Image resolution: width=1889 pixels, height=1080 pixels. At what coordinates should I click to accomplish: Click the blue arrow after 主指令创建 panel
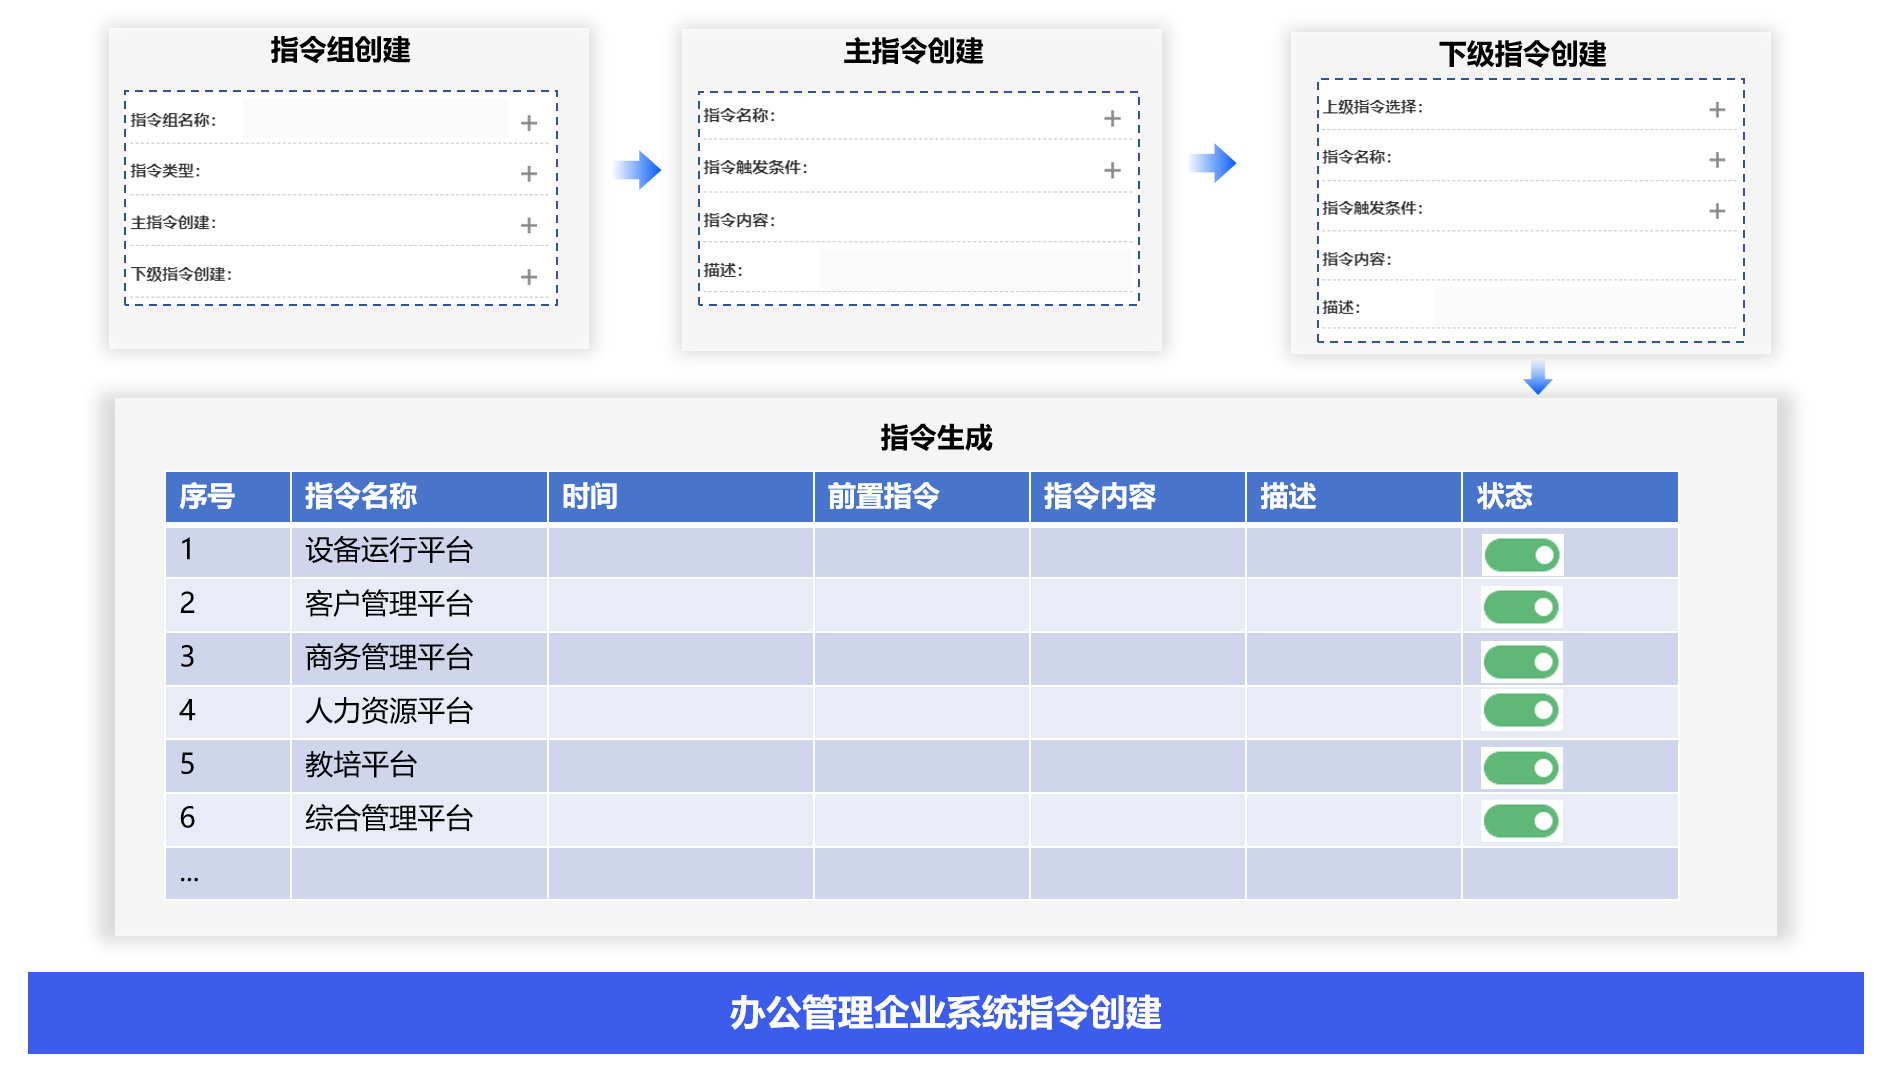pos(1213,163)
